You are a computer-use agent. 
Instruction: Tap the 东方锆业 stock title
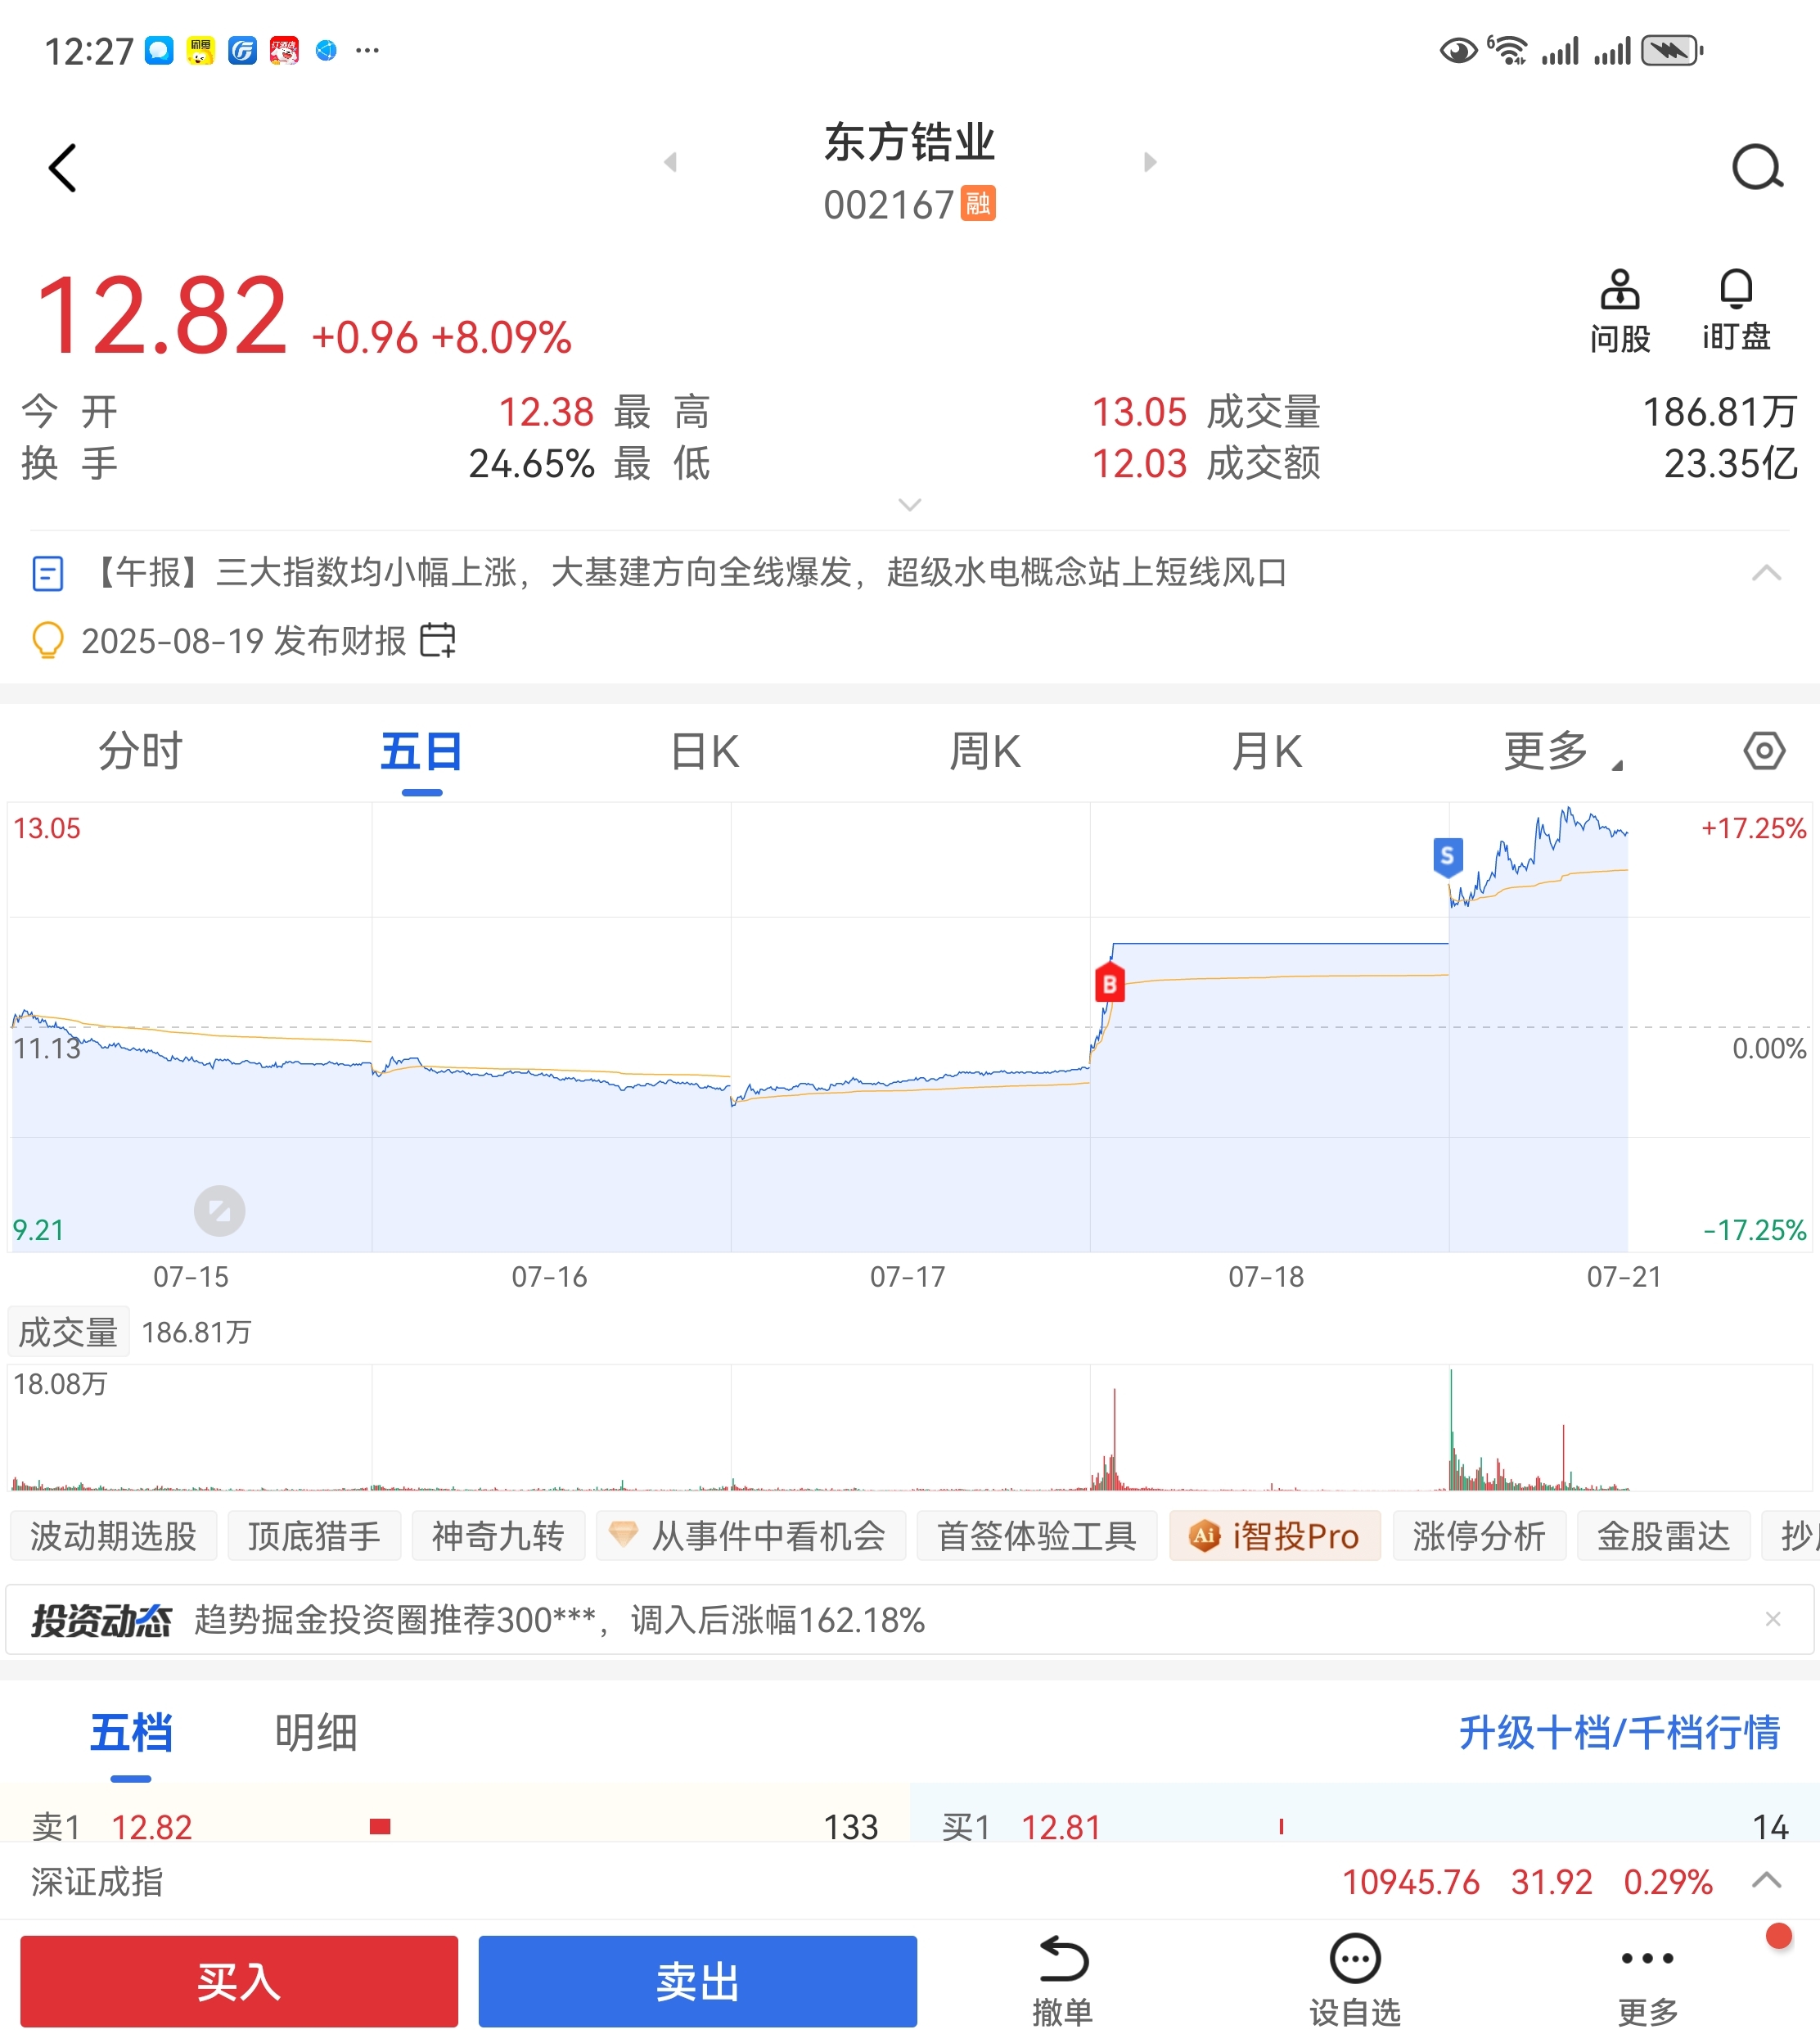pos(909,142)
